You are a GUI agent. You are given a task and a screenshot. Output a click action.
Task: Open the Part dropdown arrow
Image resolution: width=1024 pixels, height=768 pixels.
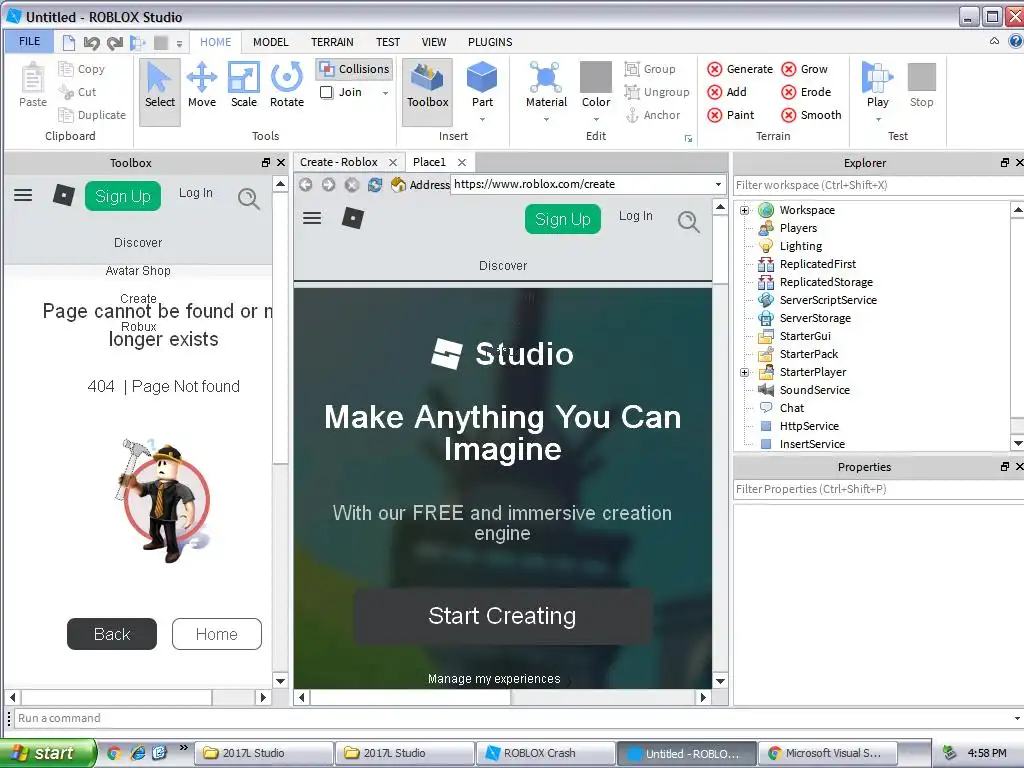tap(482, 120)
